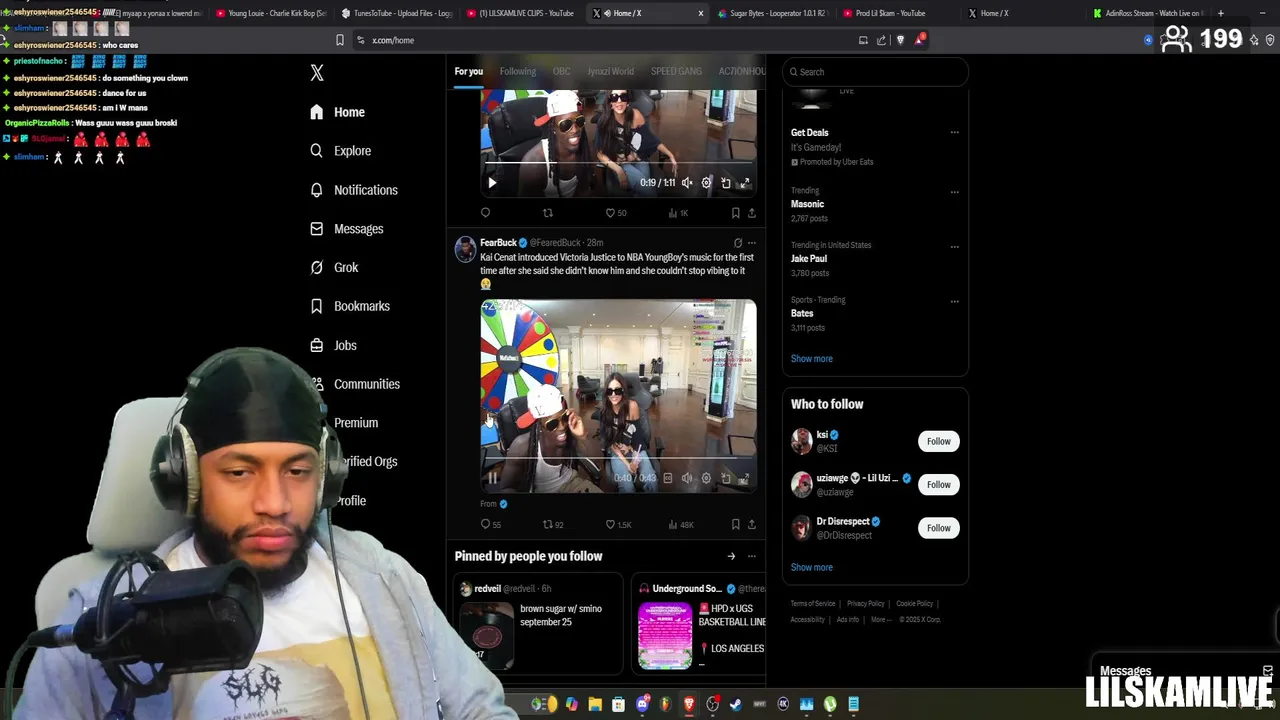
Task: Click the Search input field
Action: click(x=875, y=72)
